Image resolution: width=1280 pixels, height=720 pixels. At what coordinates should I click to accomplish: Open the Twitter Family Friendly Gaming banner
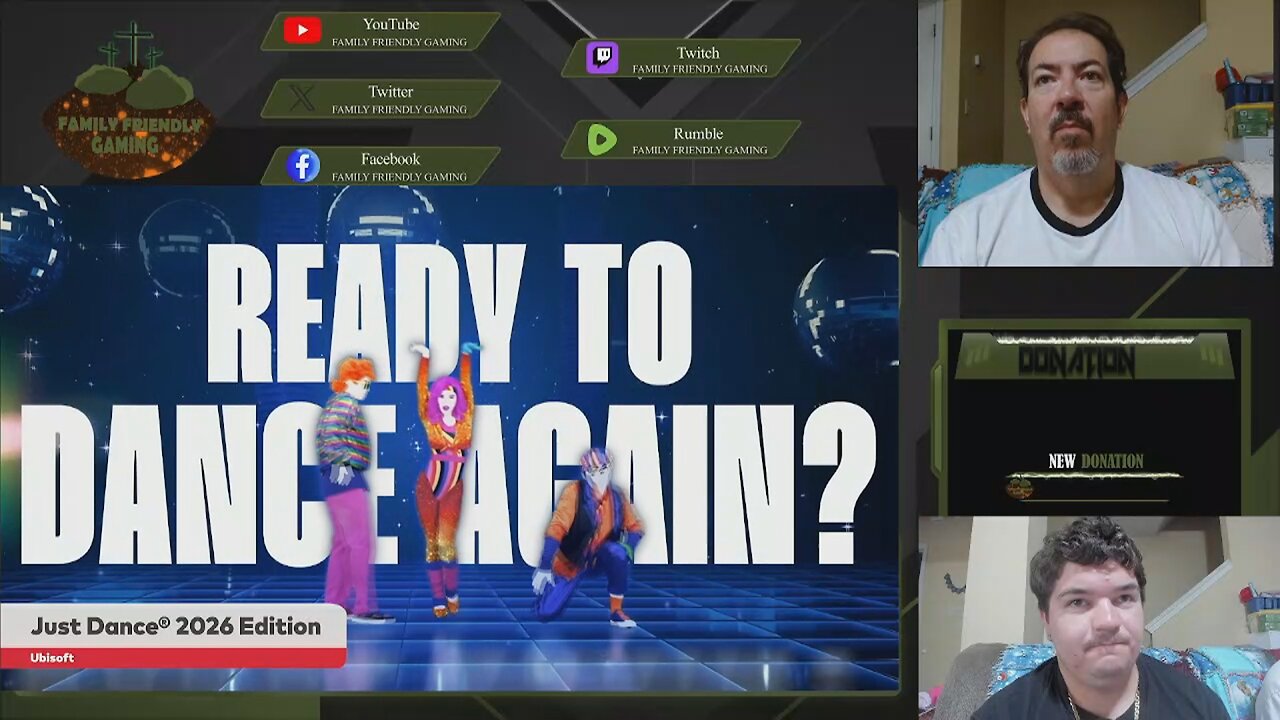380,98
